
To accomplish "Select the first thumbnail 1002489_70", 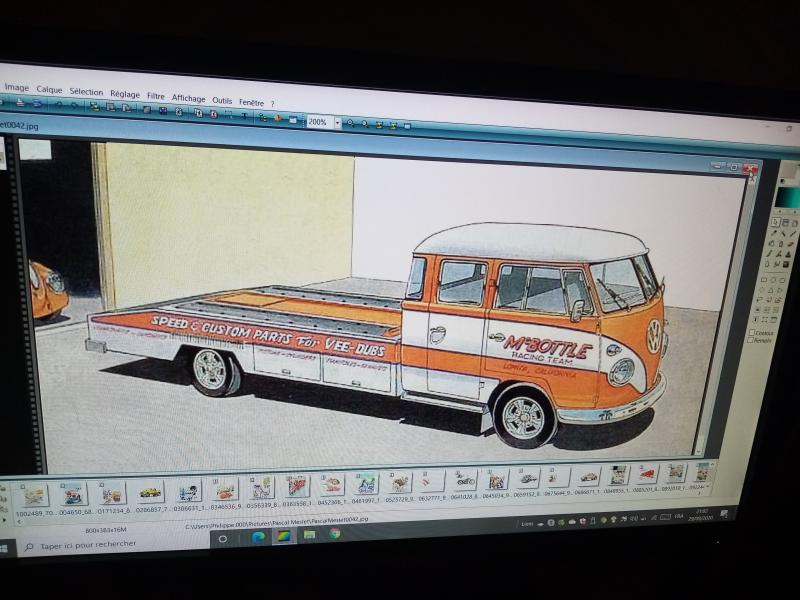I will 35,495.
